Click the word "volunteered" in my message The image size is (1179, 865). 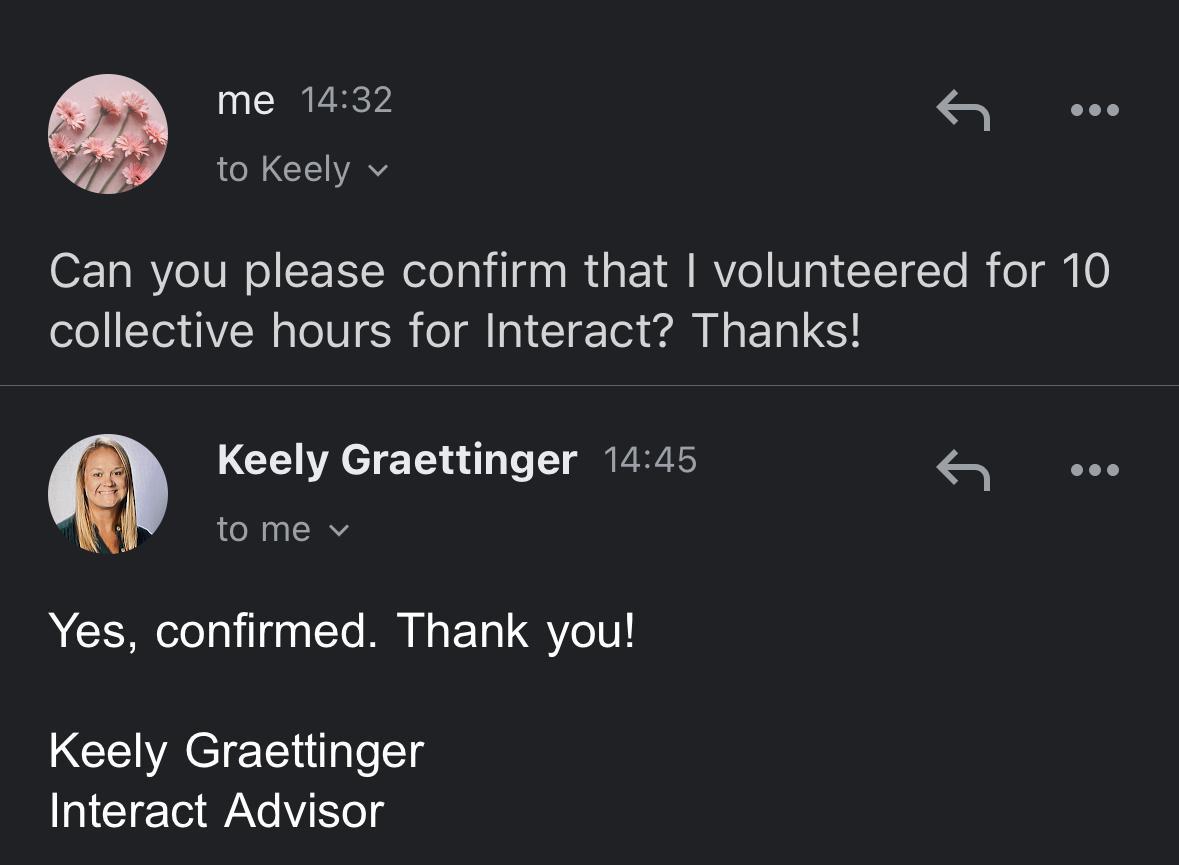pyautogui.click(x=841, y=271)
